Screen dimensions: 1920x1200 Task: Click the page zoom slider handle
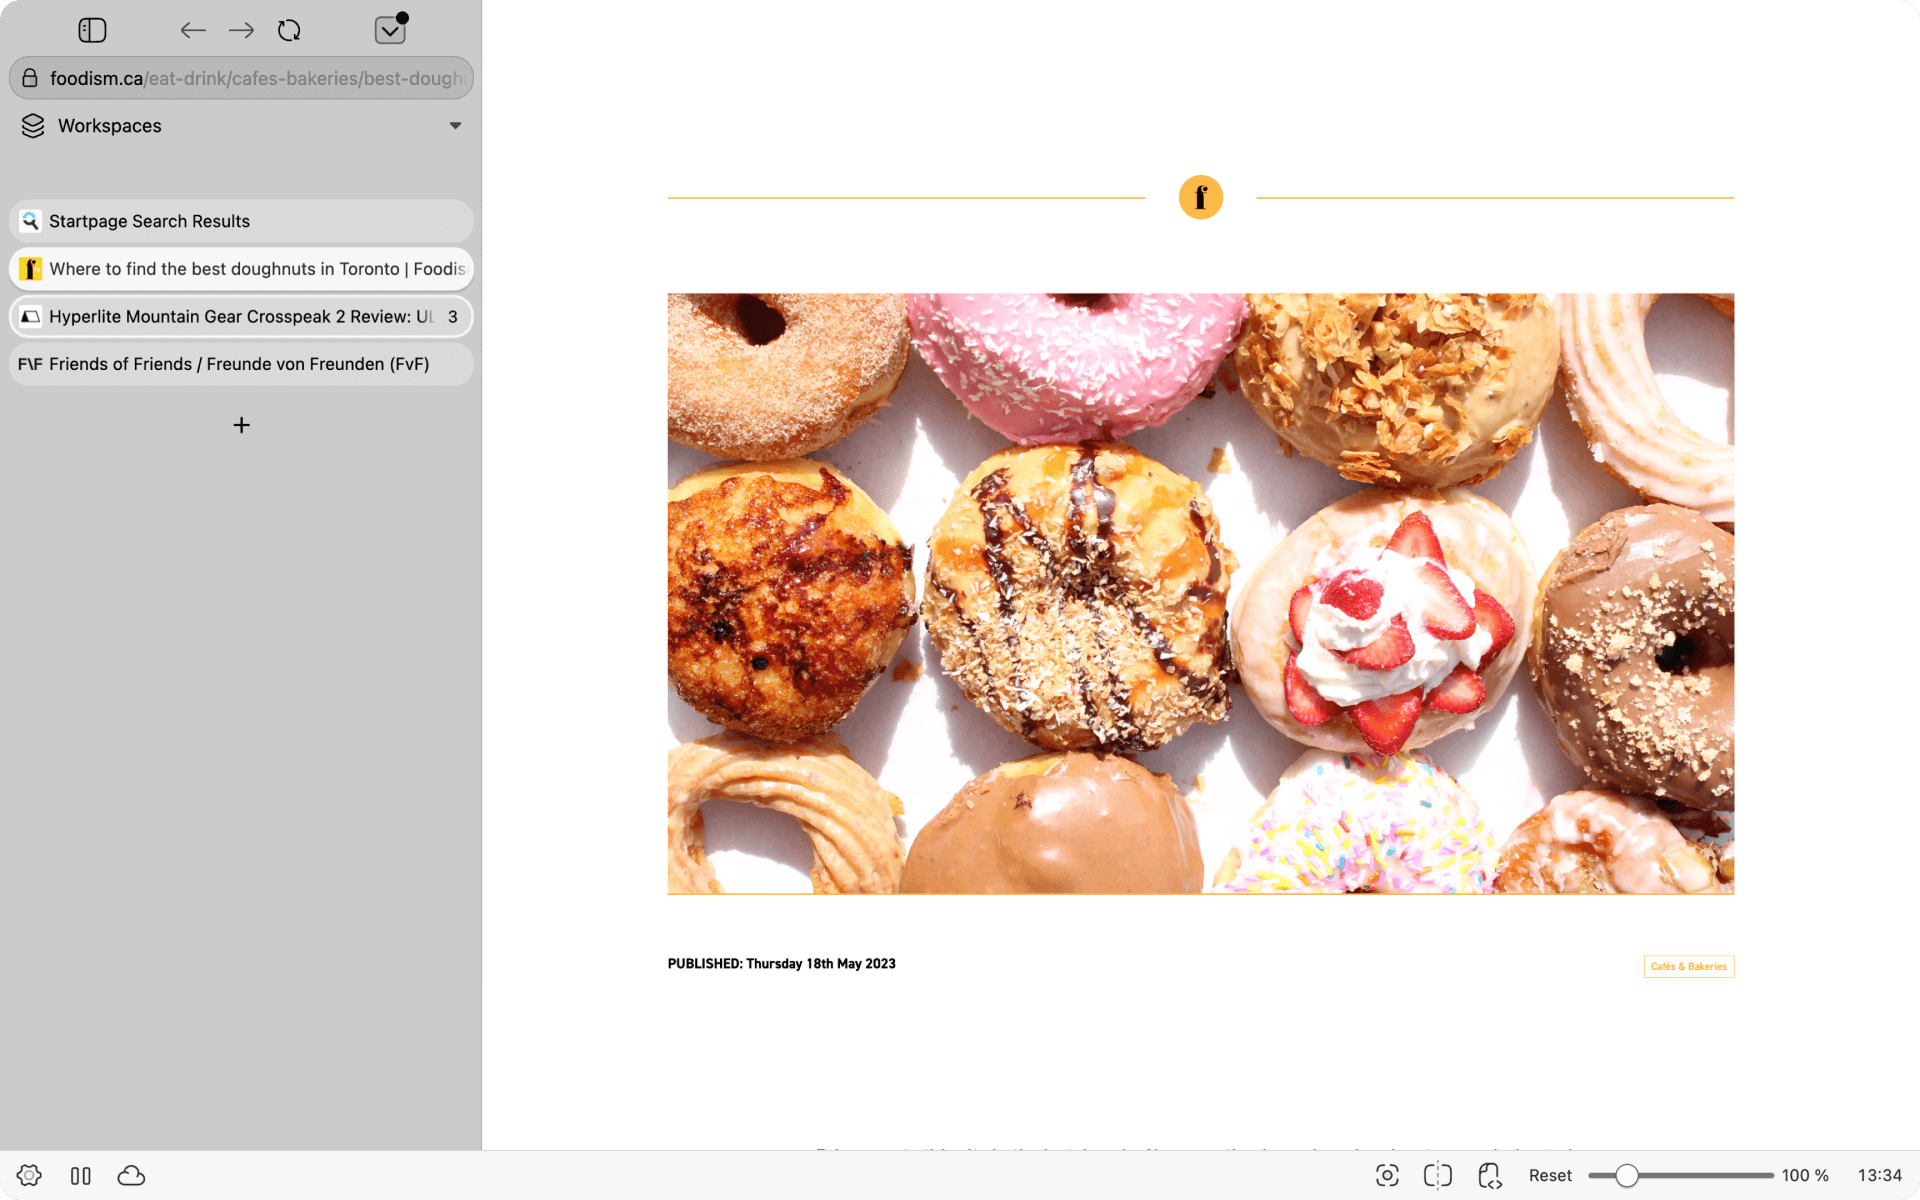[x=1627, y=1175]
